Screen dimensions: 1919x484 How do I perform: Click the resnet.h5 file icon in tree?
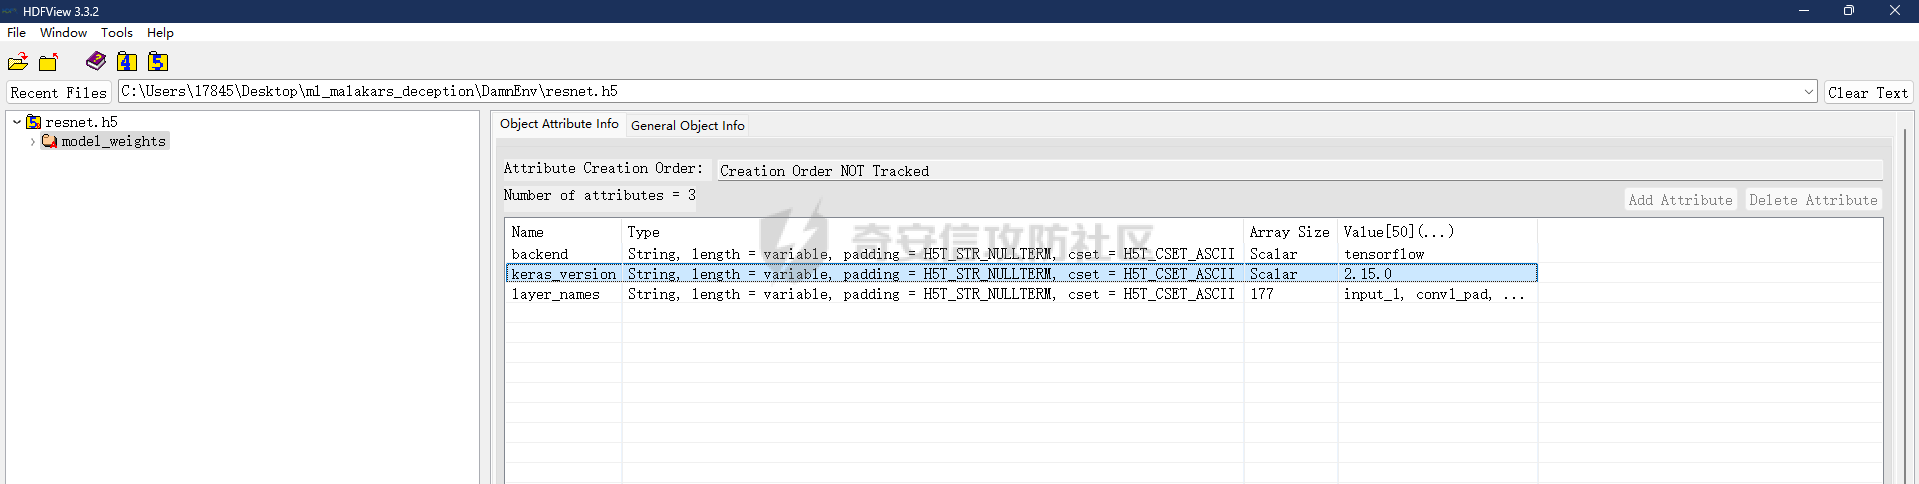tap(34, 122)
